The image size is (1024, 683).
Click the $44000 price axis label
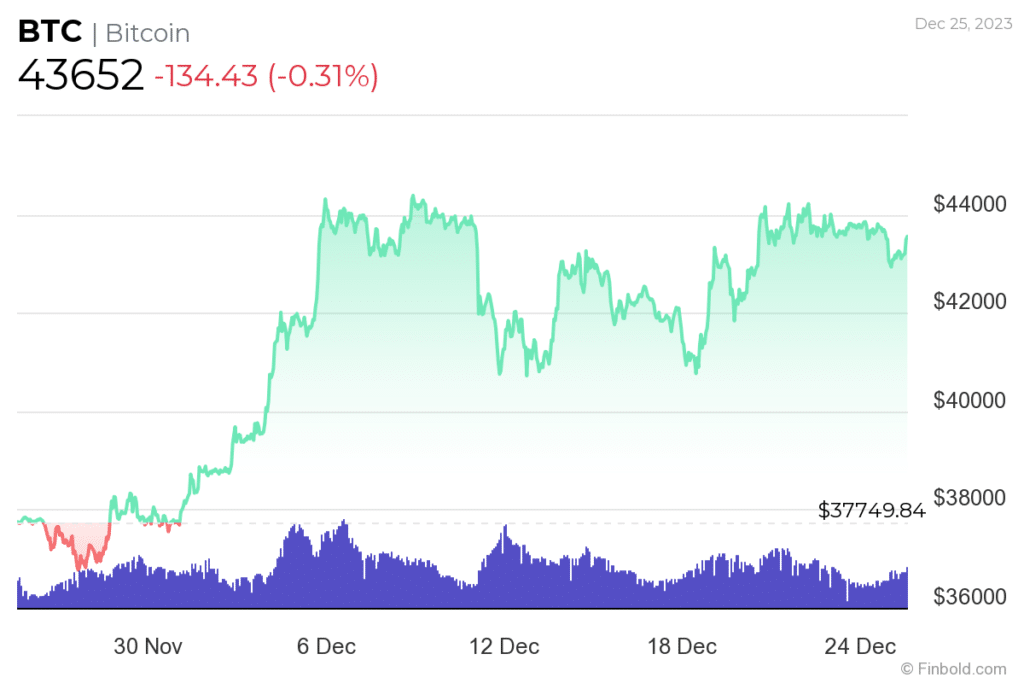[x=969, y=204]
